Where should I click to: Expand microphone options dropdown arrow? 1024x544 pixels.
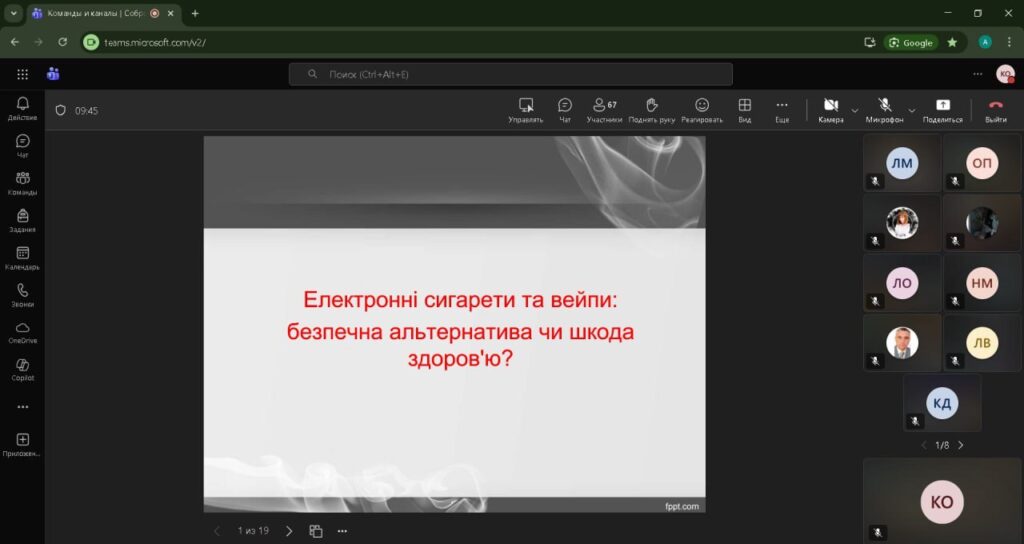click(912, 110)
